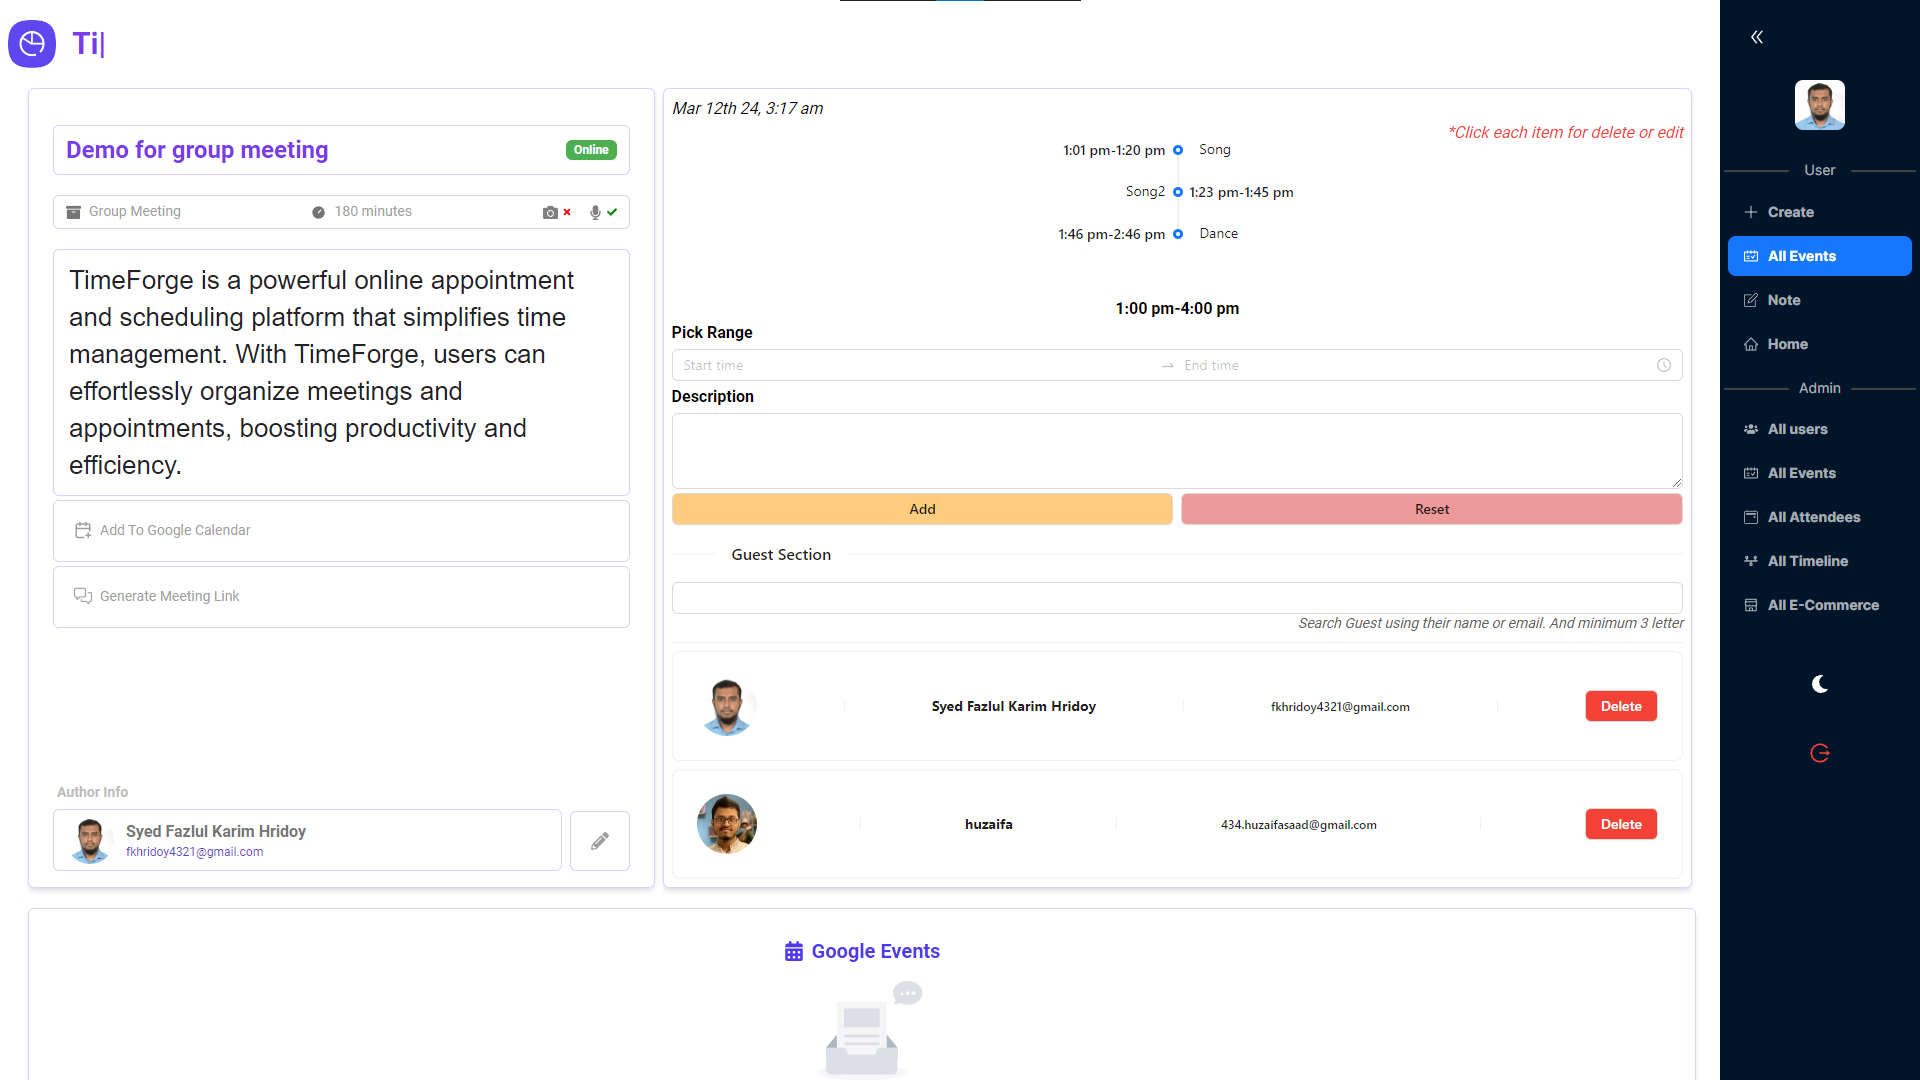Delete guest huzaifa from list
Screen dimensions: 1920x1080
1621,824
